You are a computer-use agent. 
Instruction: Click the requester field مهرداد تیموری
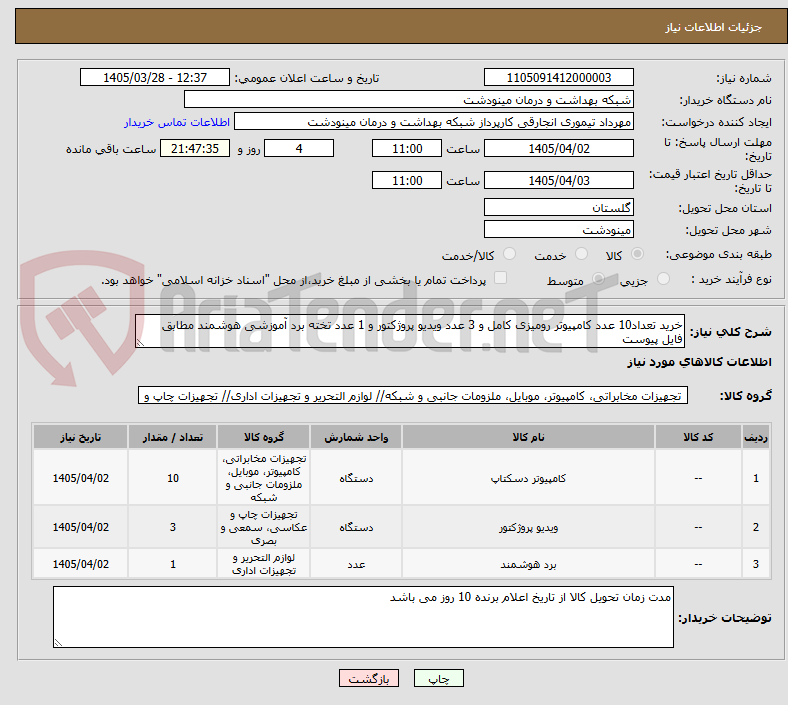click(x=434, y=122)
